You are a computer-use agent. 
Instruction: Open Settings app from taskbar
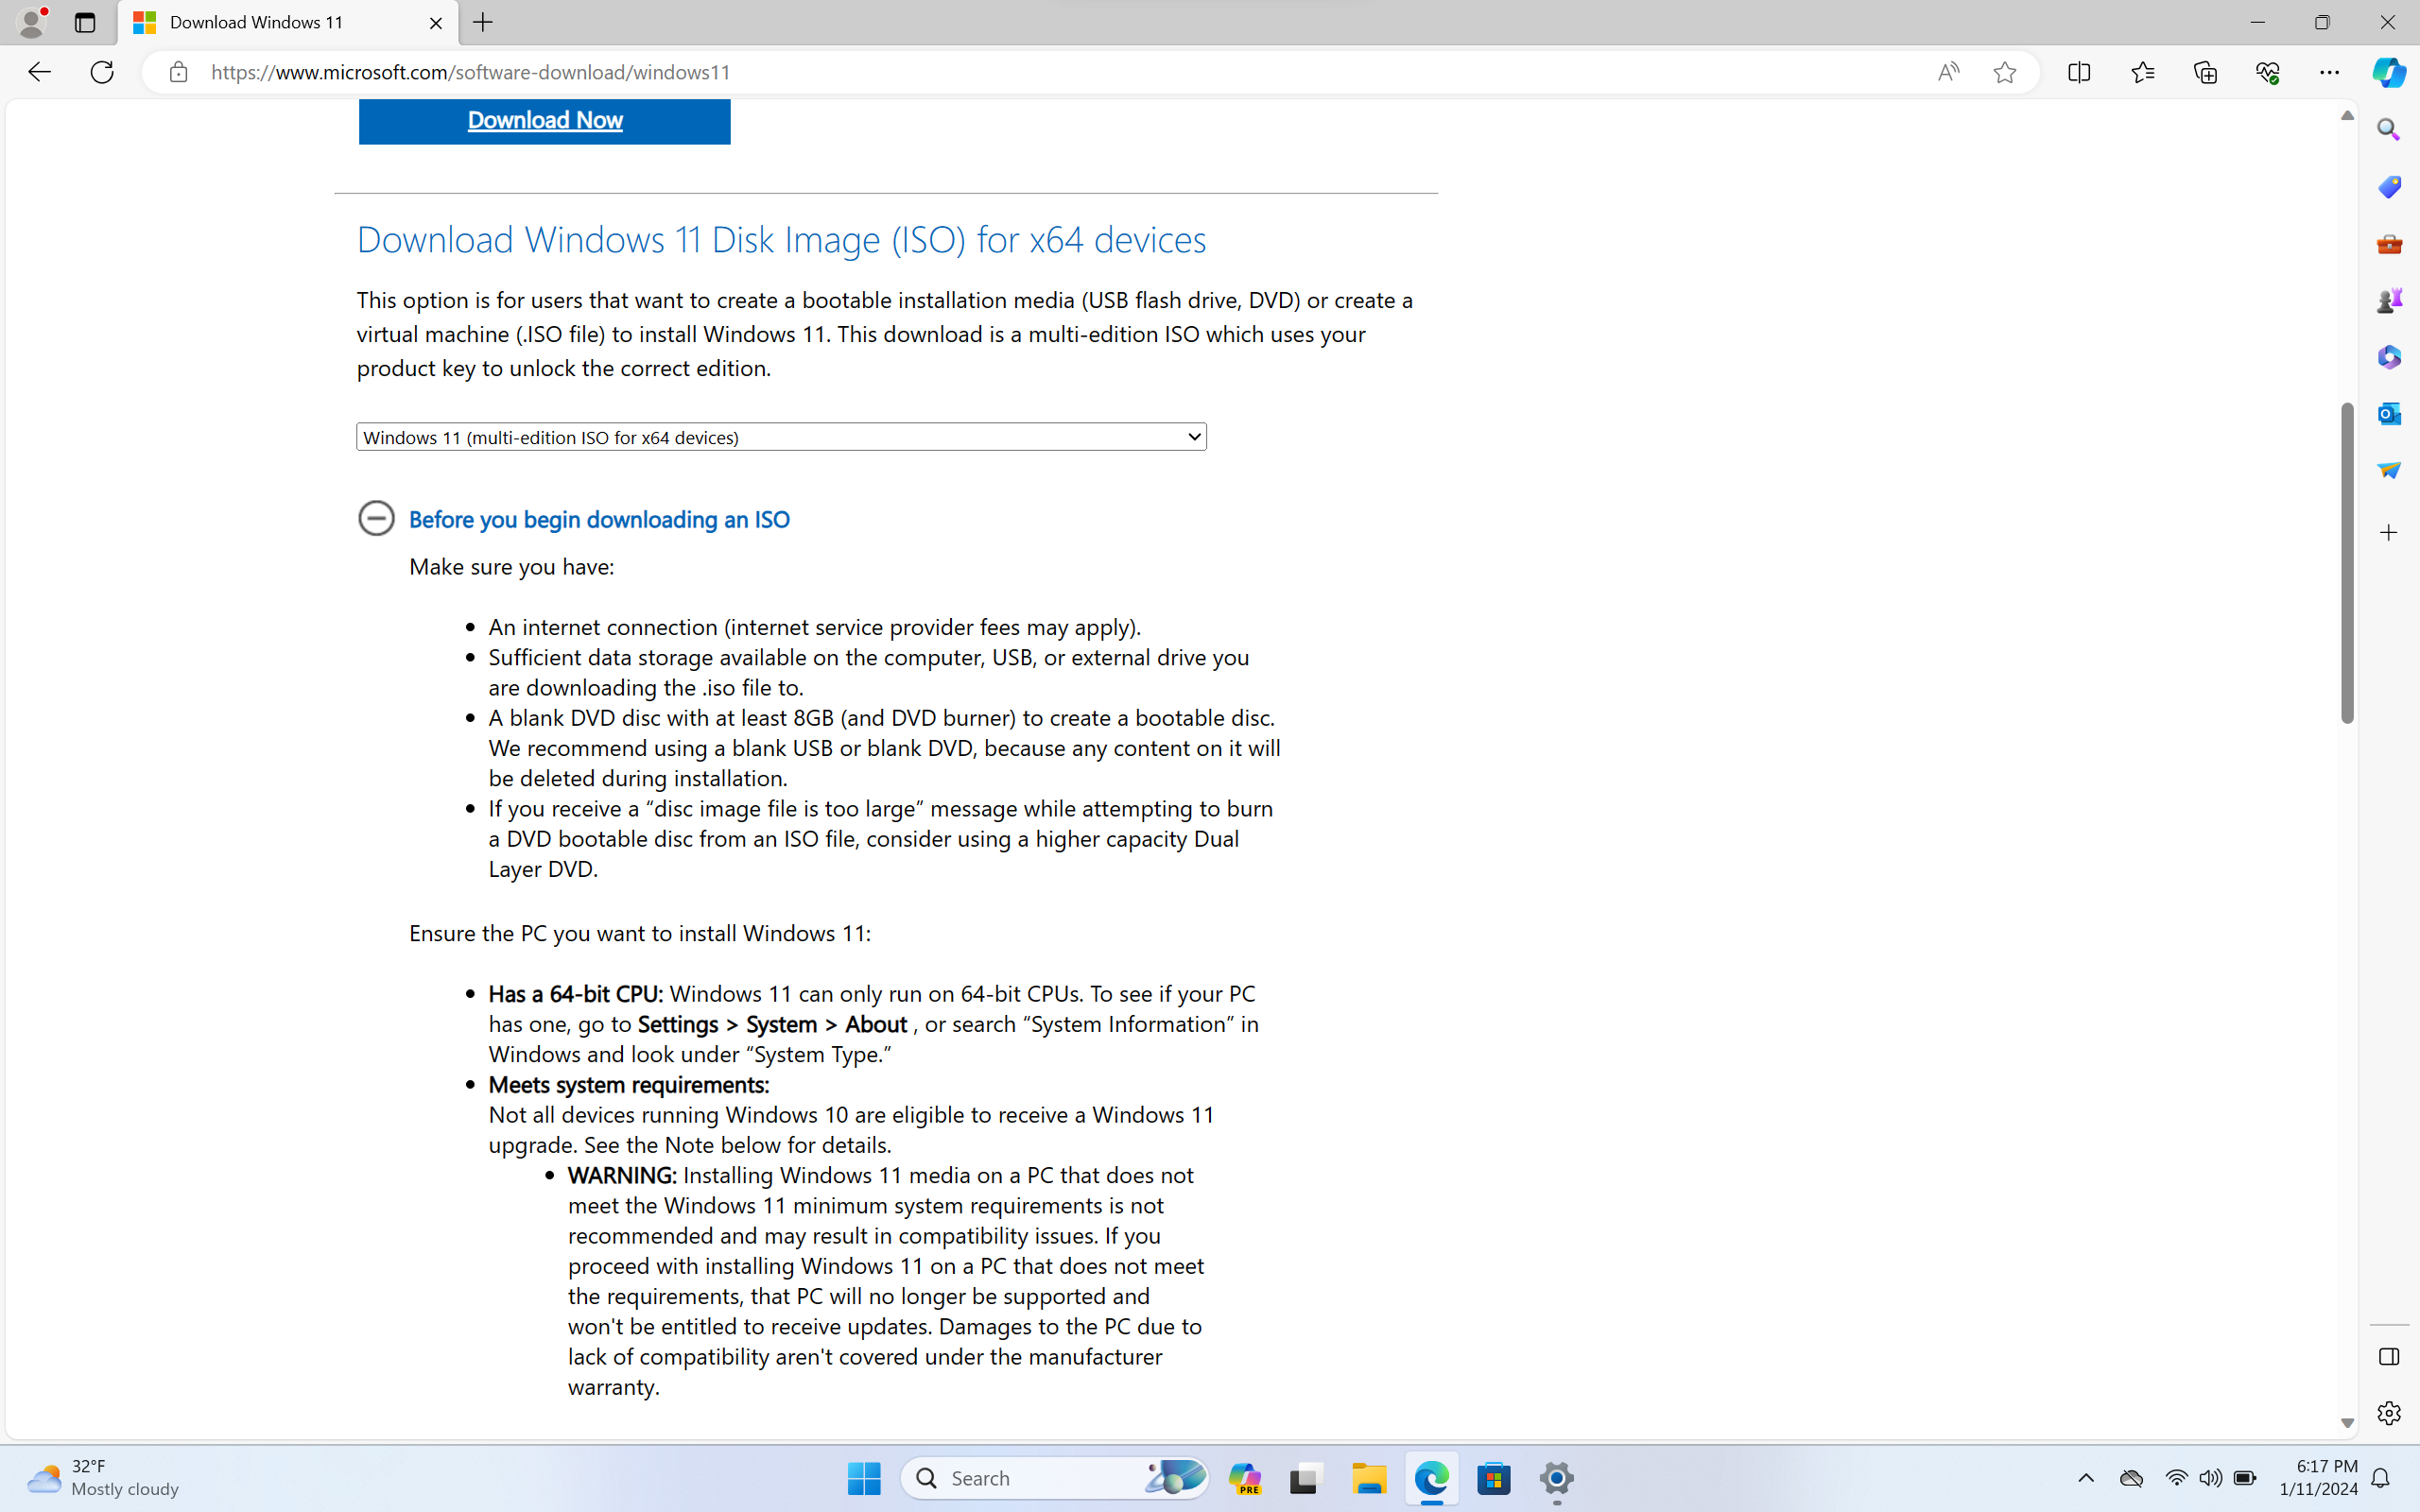pyautogui.click(x=1556, y=1478)
